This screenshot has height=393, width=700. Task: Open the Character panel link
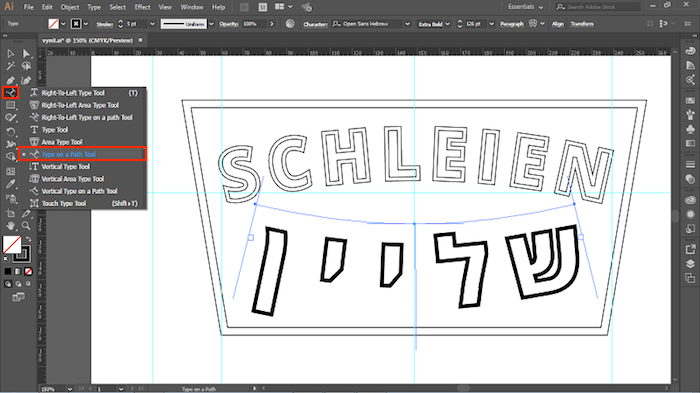[x=315, y=24]
